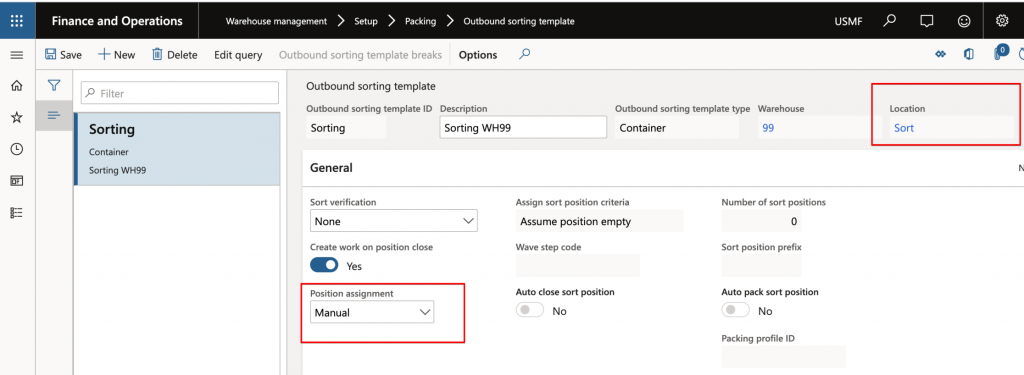Screen dimensions: 1024x375
Task: Click Outbound sorting template ID field
Action: point(346,127)
